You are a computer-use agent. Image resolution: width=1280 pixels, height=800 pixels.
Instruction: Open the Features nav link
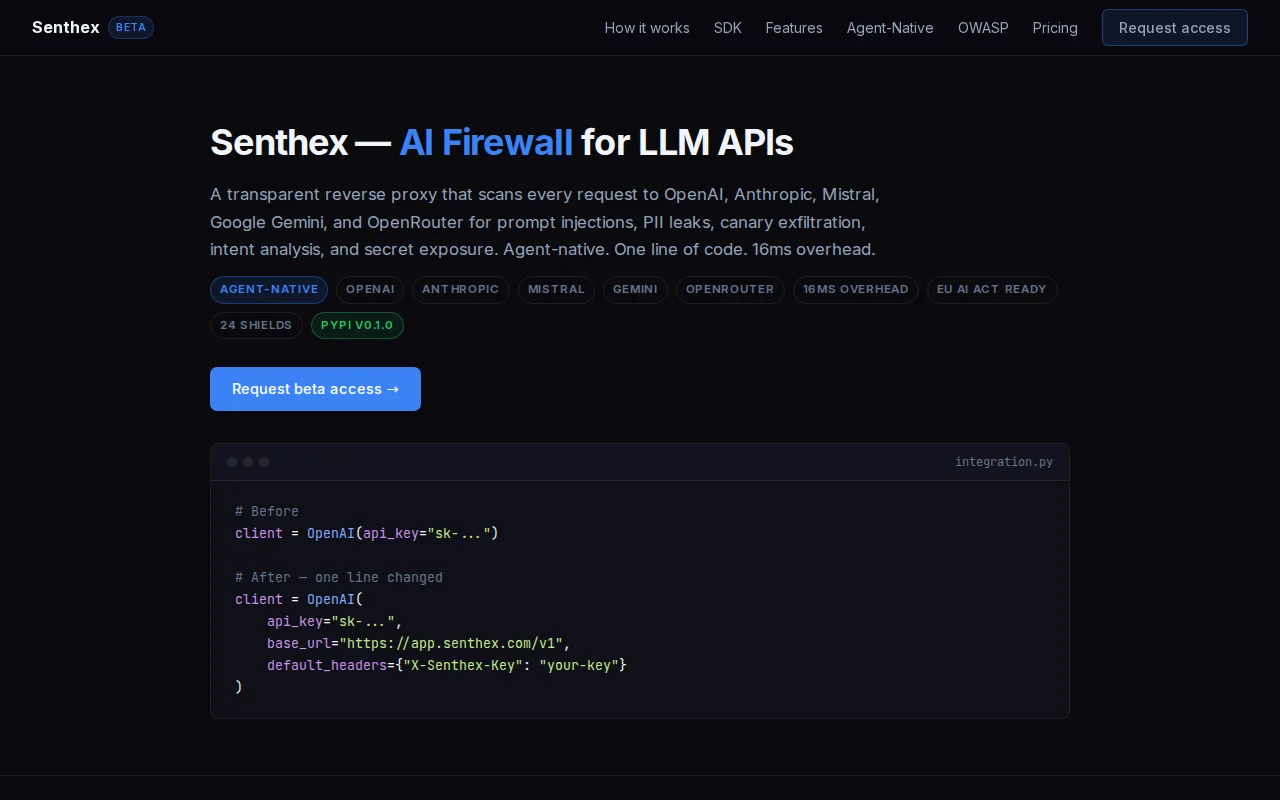point(794,28)
